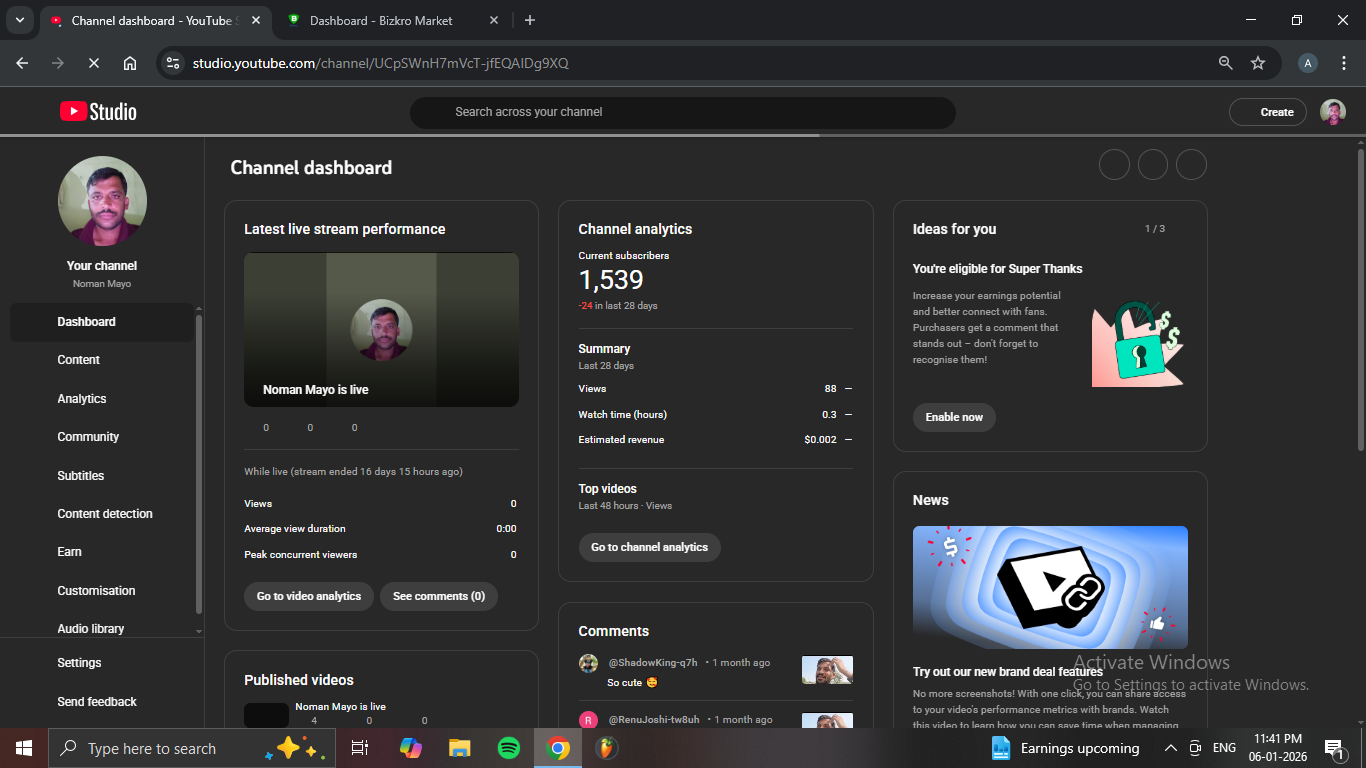Open FL Studio from the taskbar
The image size is (1366, 768).
(606, 748)
